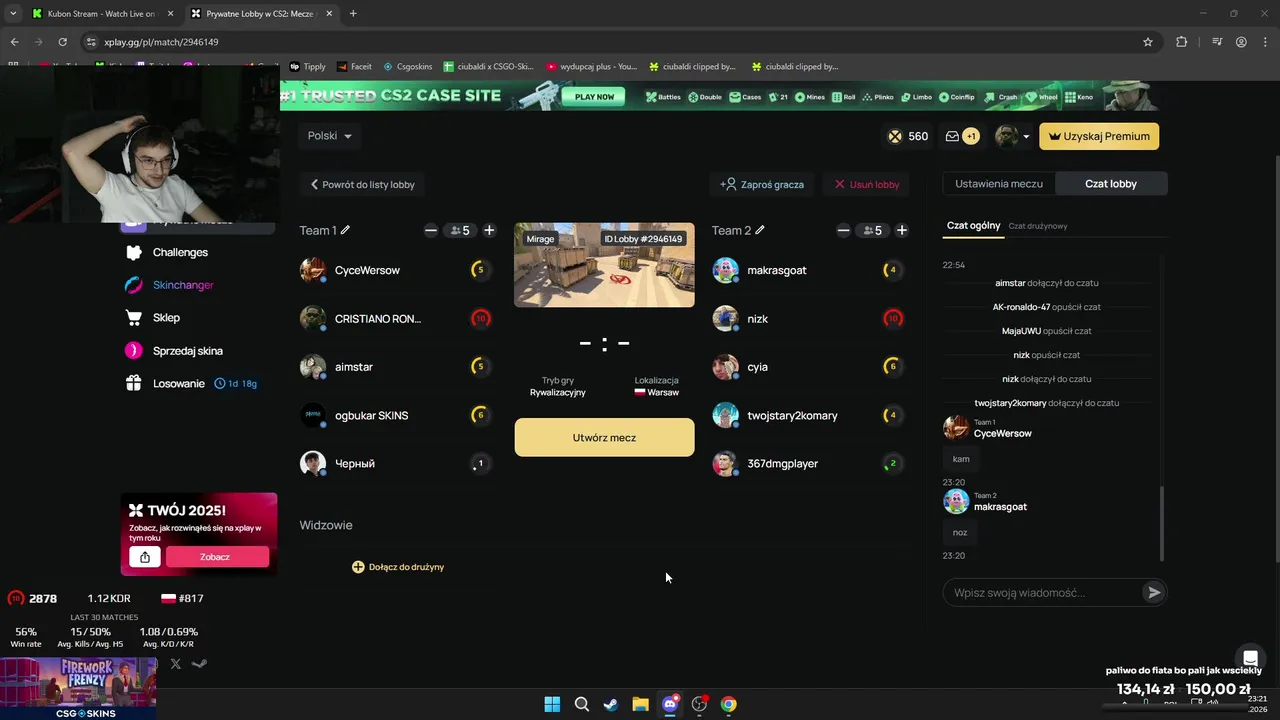Image resolution: width=1280 pixels, height=720 pixels.
Task: Open Windows Start menu on the taskbar
Action: 552,704
